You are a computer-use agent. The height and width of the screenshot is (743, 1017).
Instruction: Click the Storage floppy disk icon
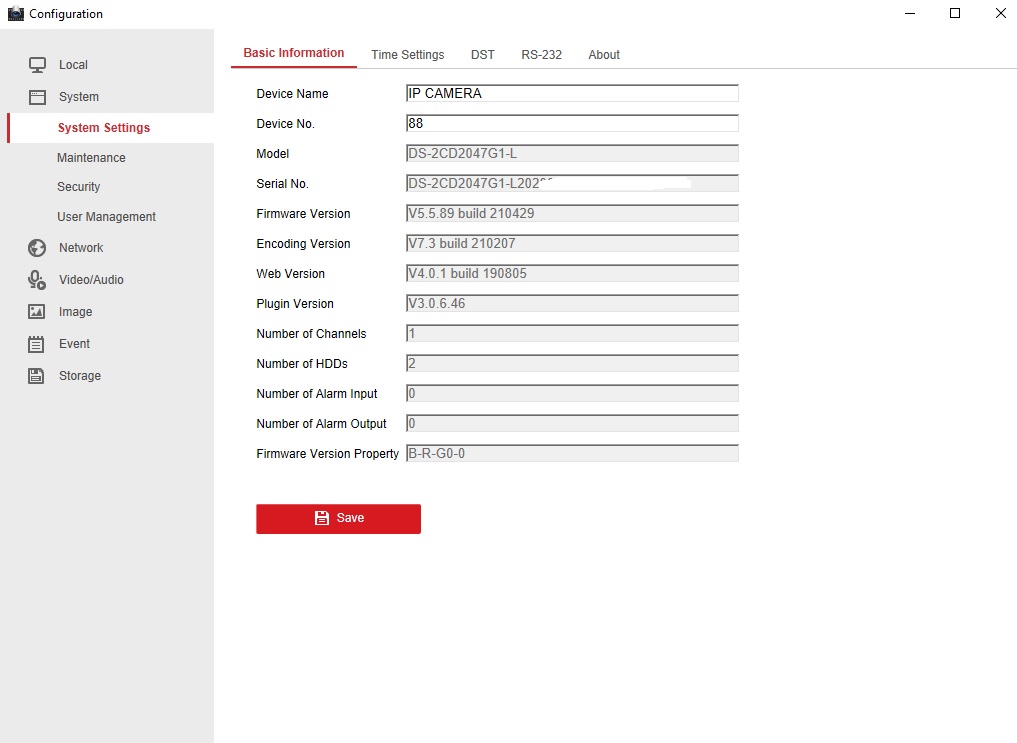[37, 376]
